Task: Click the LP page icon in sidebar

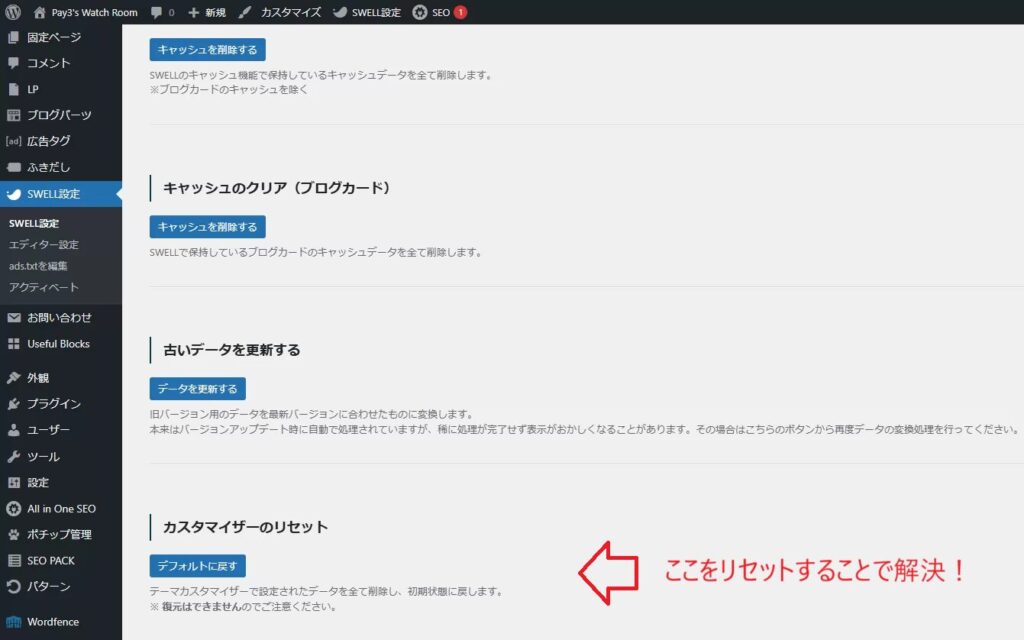Action: pos(13,89)
